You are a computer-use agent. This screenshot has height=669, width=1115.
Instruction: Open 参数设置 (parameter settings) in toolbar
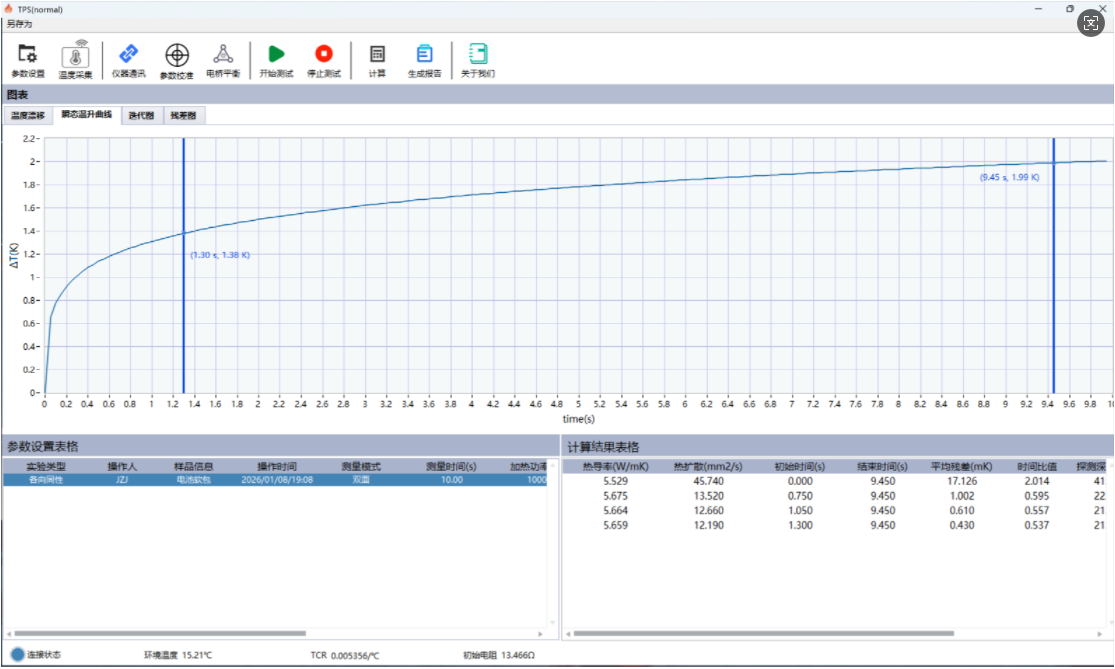coord(28,56)
